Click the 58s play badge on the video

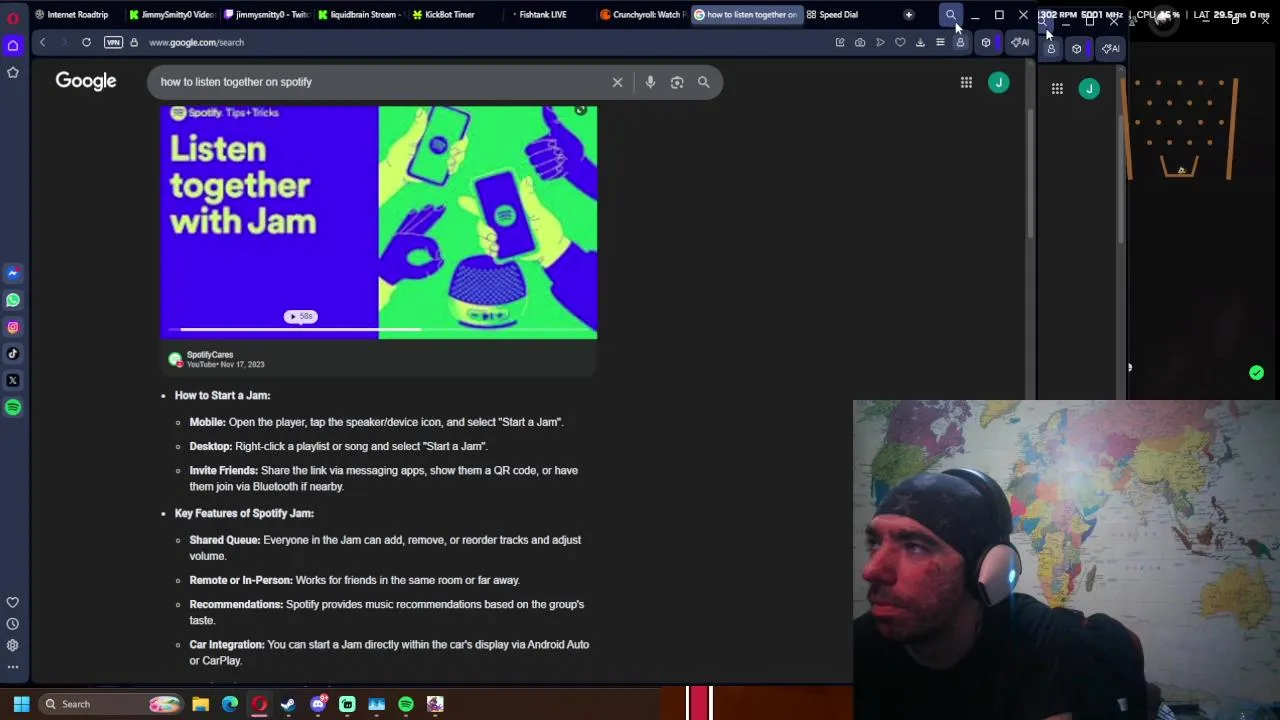coord(301,316)
